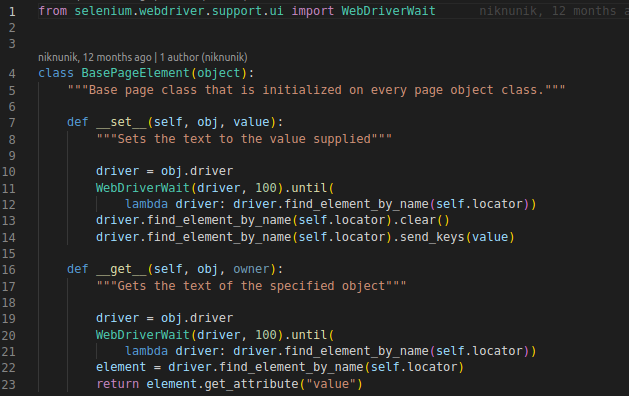Click the inline blame annotation on line 1

(x=554, y=11)
